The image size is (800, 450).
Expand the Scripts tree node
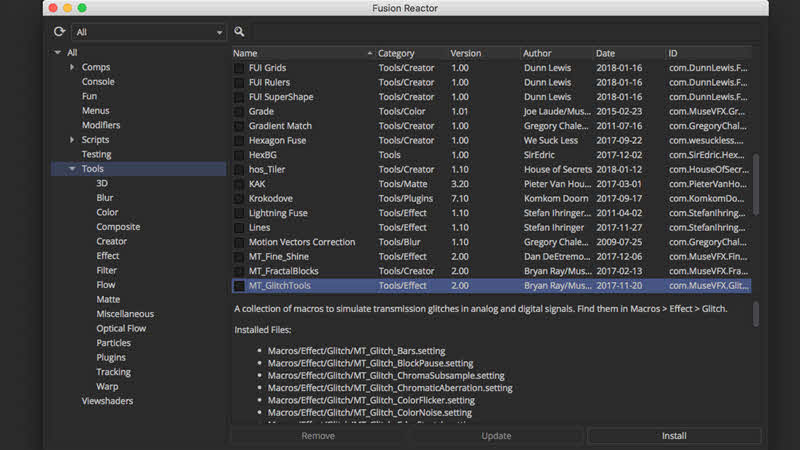[x=72, y=139]
